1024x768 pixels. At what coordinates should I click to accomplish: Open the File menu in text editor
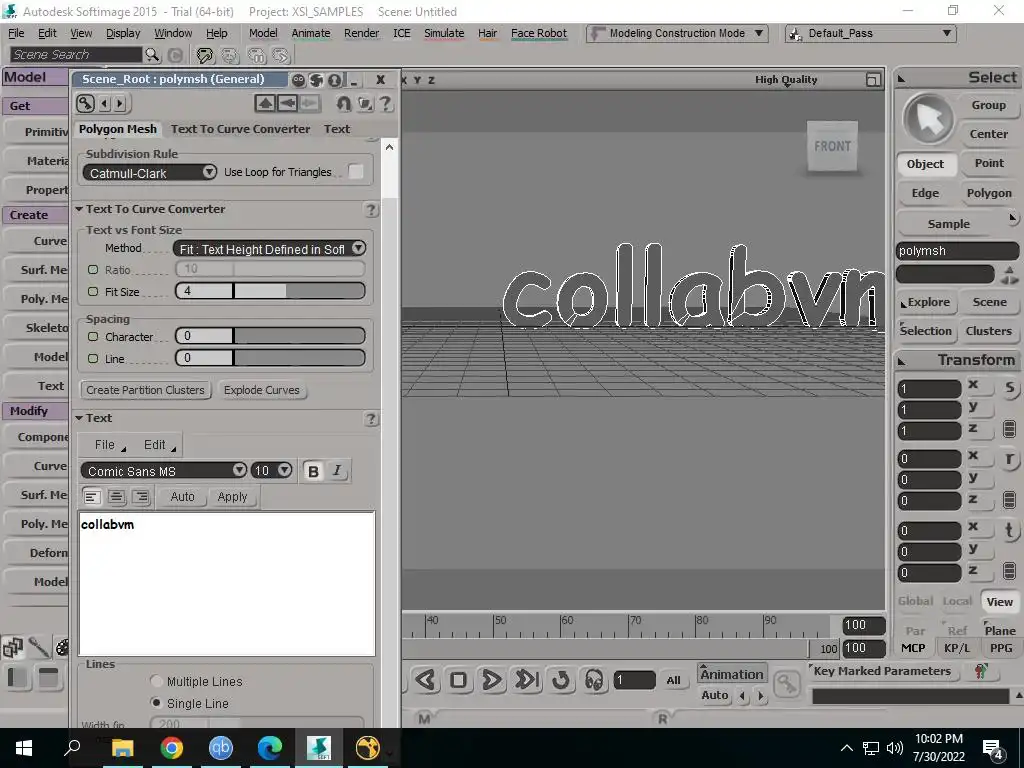tap(108, 445)
